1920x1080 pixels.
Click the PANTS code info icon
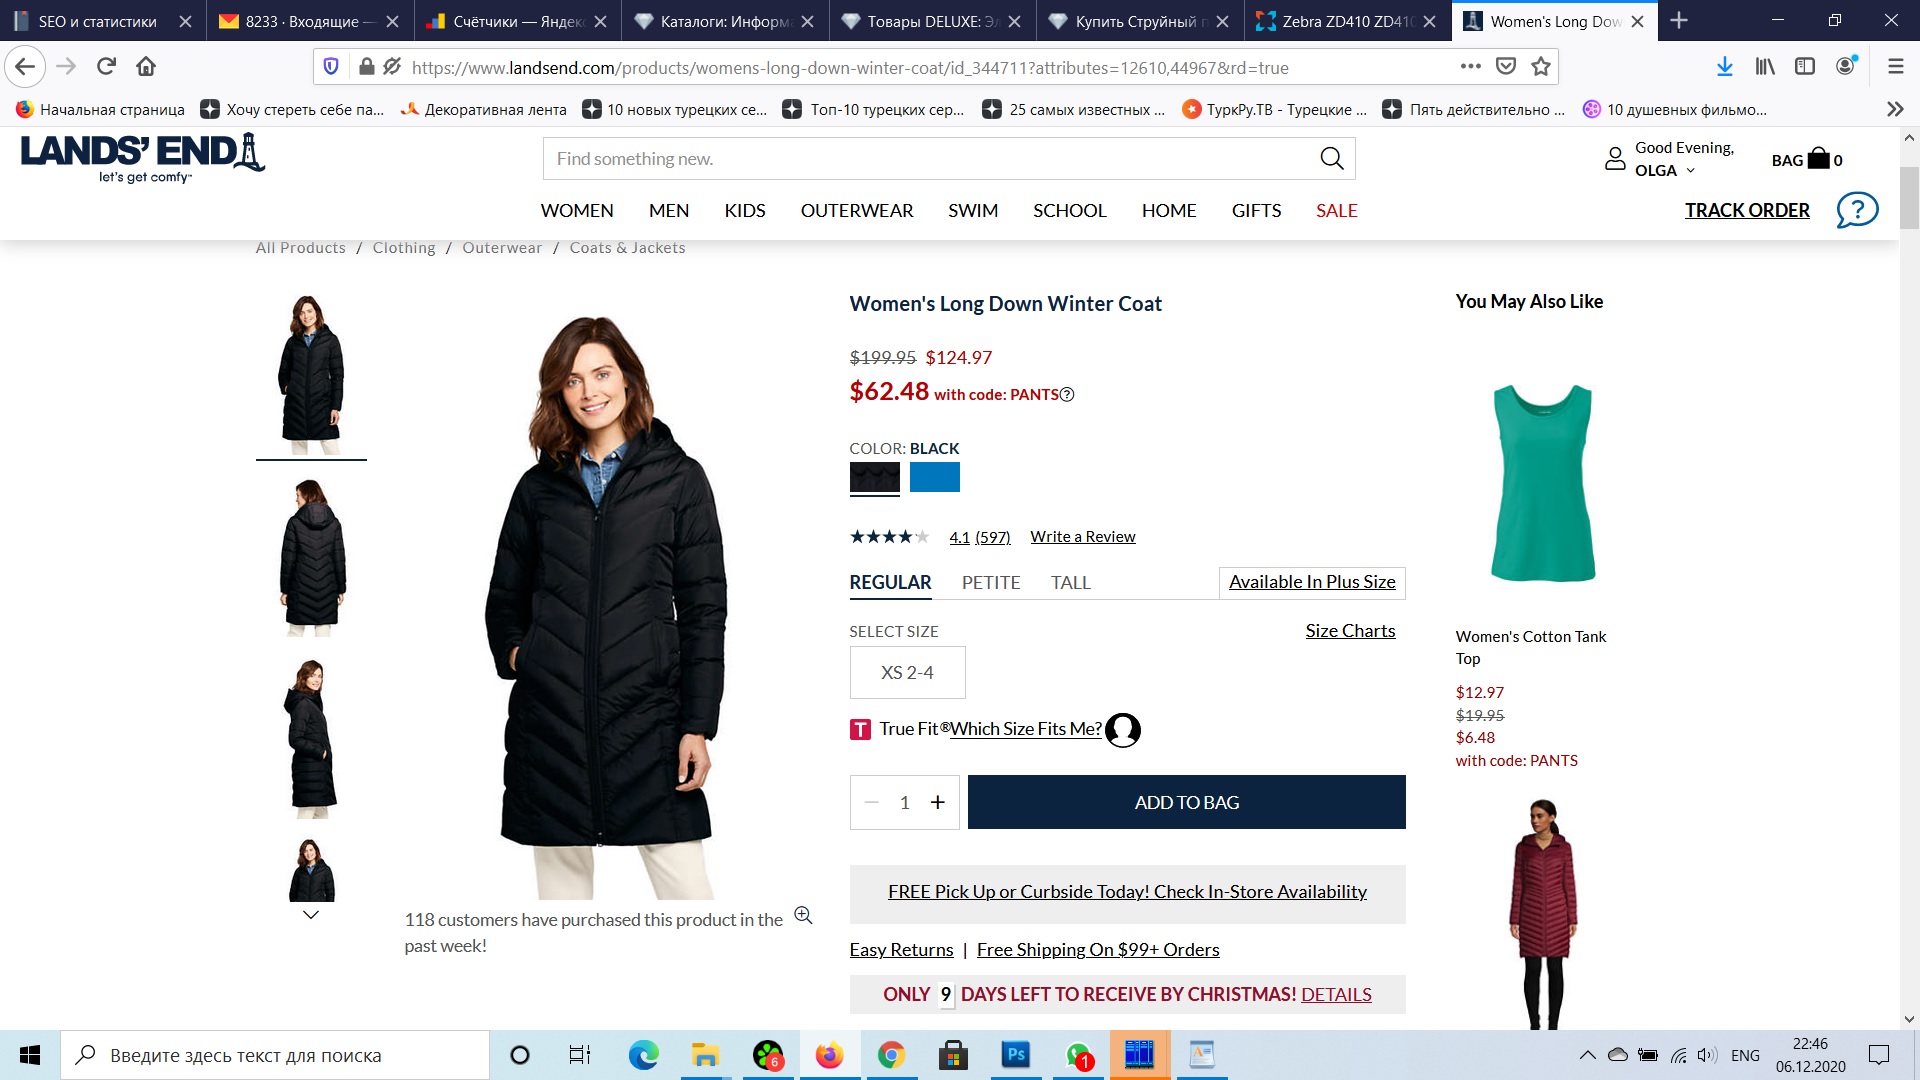pyautogui.click(x=1067, y=395)
